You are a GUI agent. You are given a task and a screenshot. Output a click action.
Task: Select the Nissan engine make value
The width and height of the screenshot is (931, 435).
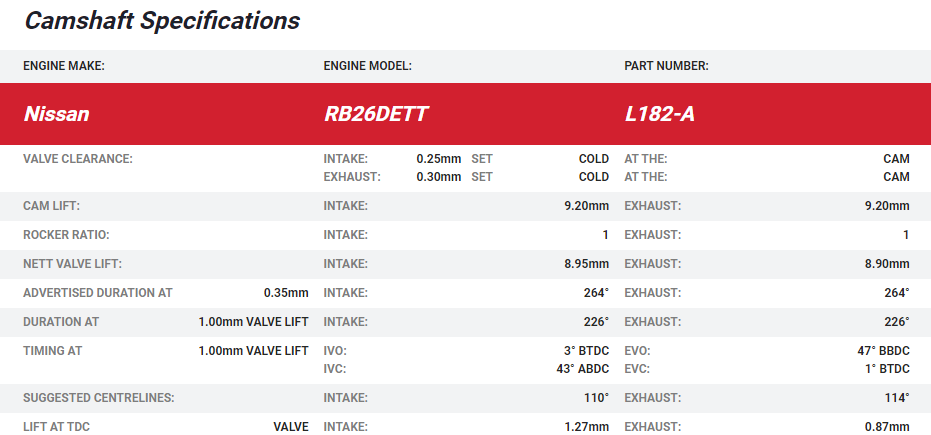pos(57,114)
